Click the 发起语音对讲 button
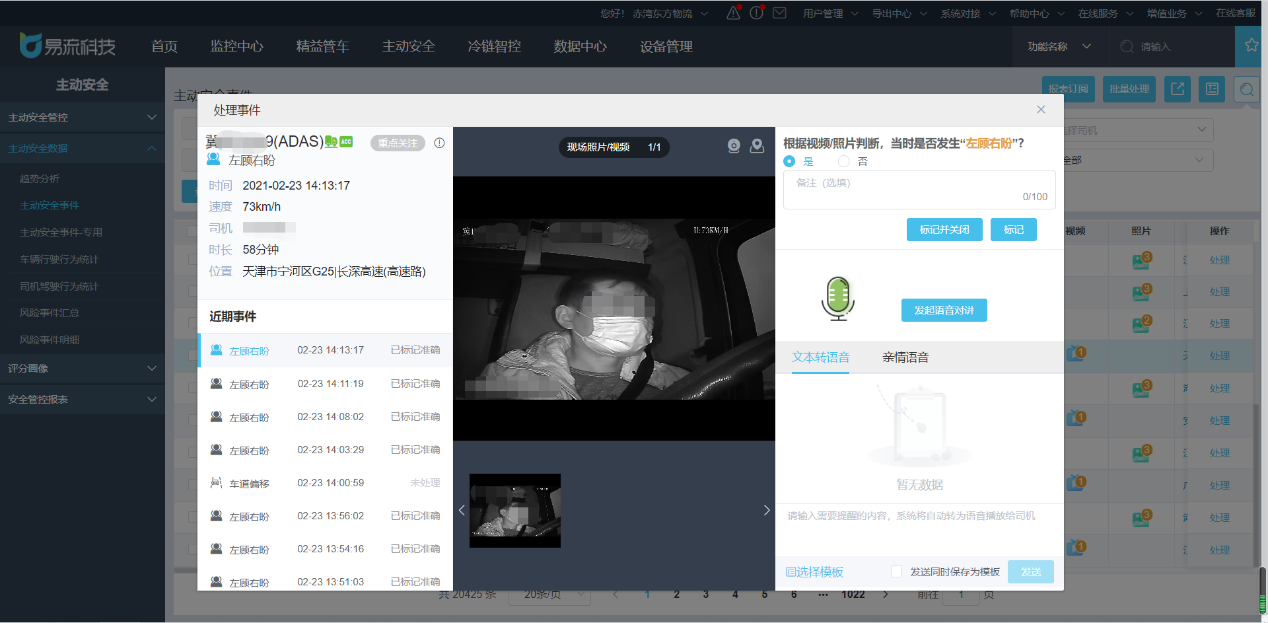 pyautogui.click(x=944, y=310)
